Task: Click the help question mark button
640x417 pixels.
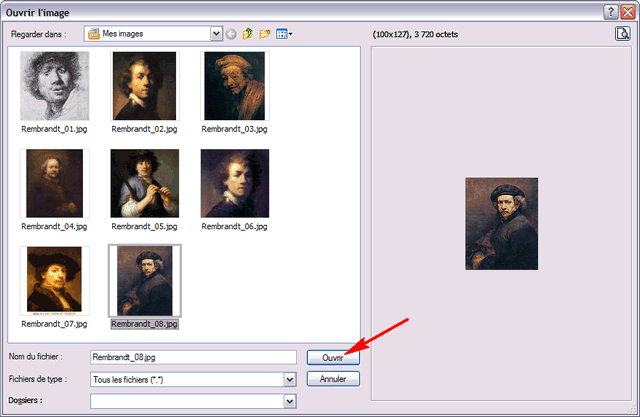Action: pyautogui.click(x=610, y=12)
